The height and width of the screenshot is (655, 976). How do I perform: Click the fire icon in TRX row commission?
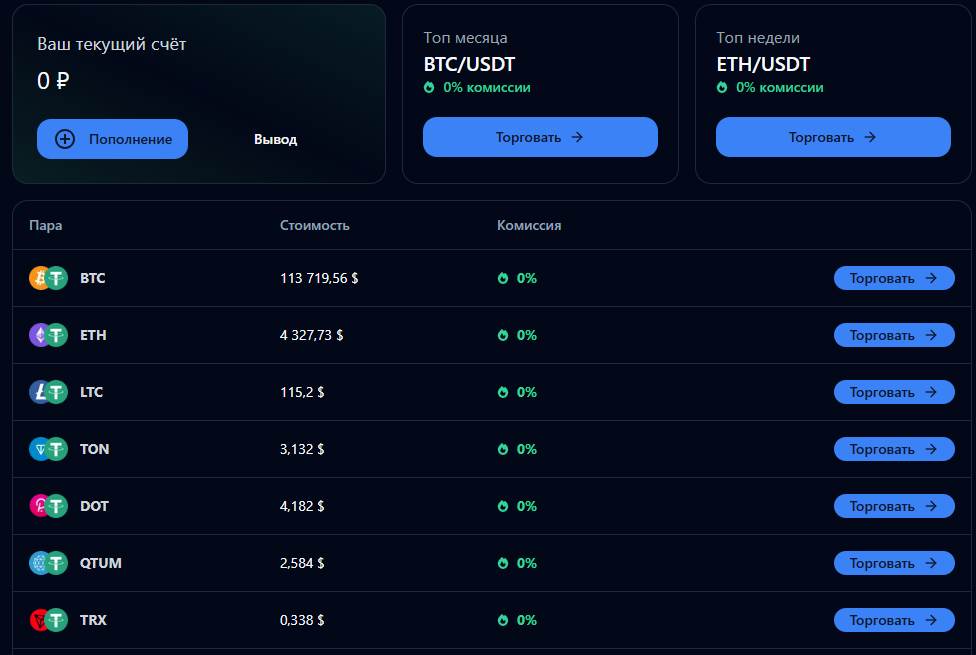pyautogui.click(x=503, y=620)
